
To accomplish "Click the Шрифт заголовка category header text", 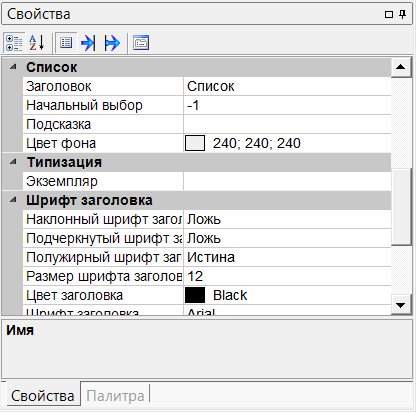I will point(89,200).
